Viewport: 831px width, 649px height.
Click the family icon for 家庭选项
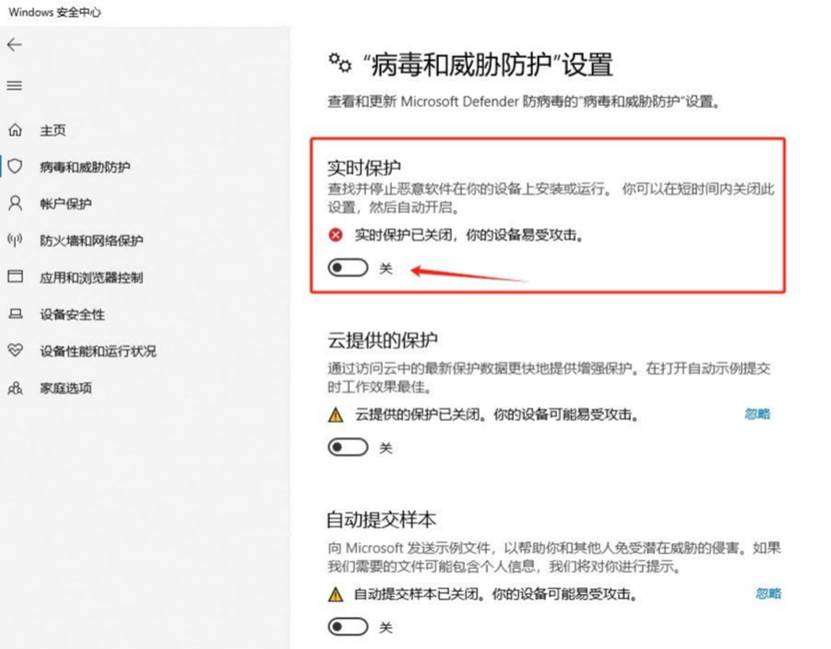point(15,387)
